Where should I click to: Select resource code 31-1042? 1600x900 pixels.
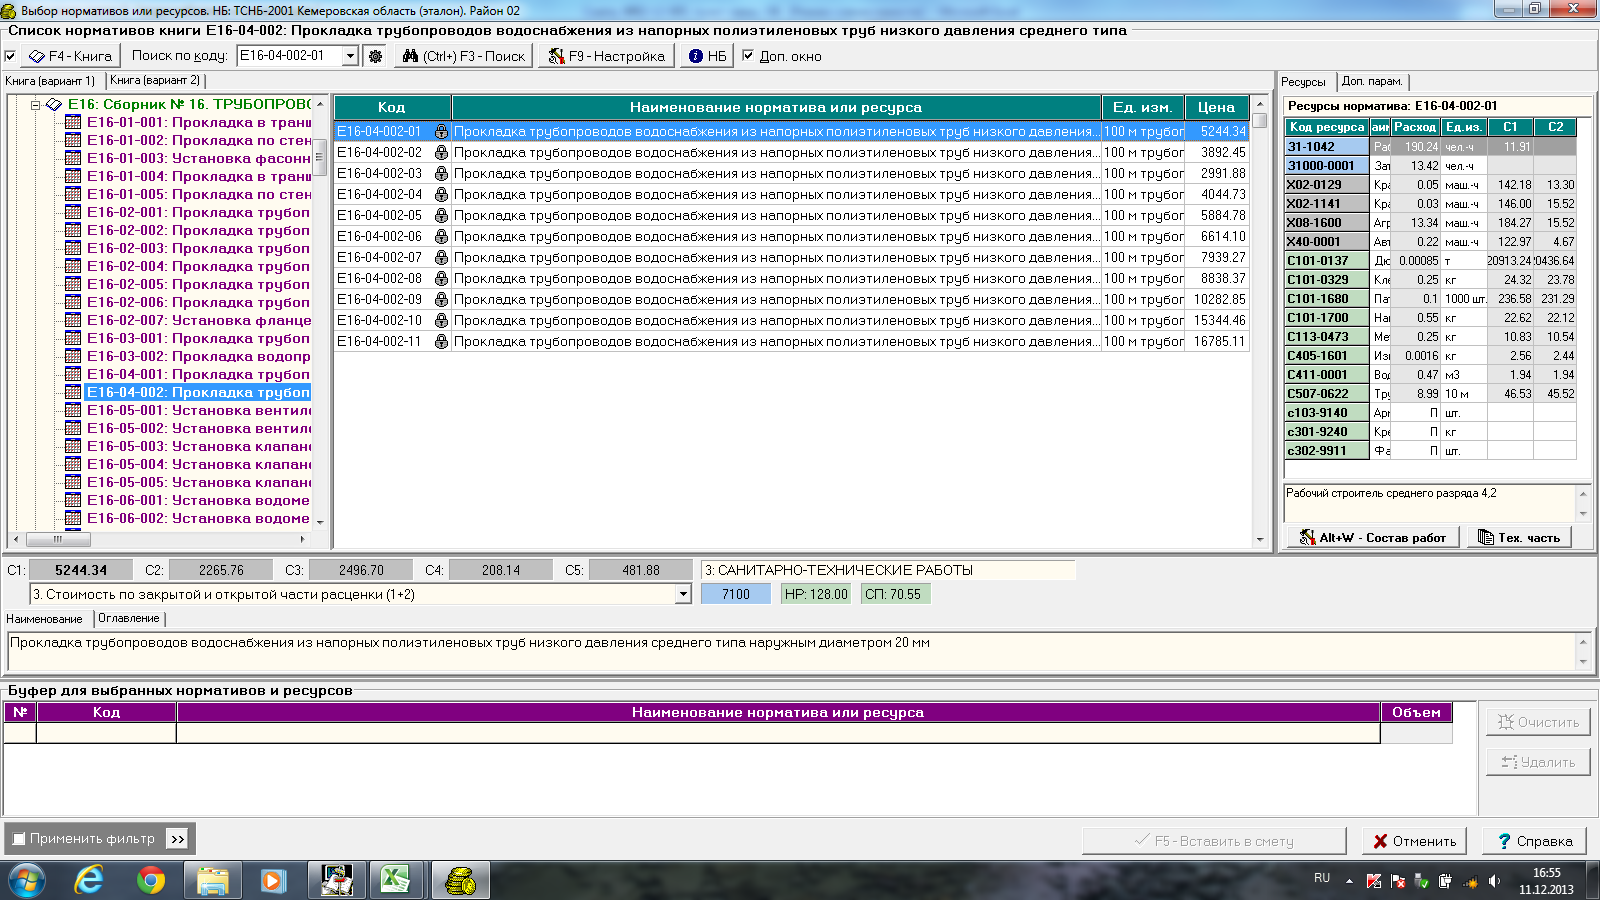[x=1326, y=146]
